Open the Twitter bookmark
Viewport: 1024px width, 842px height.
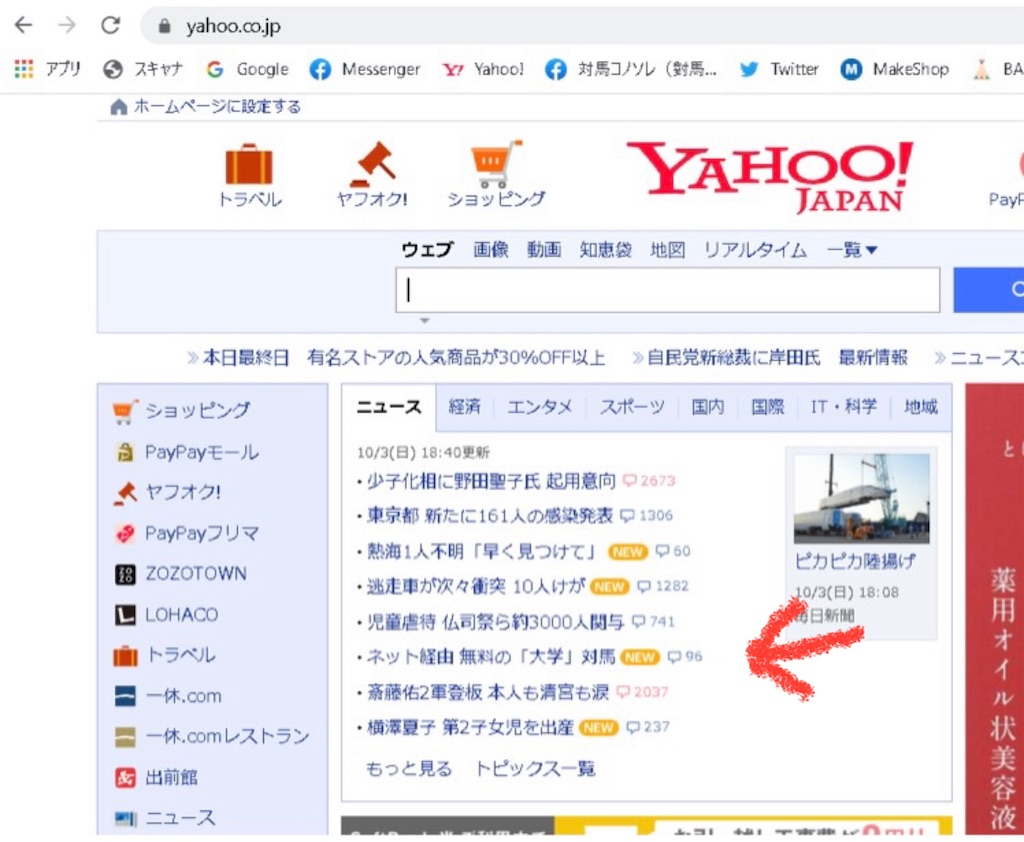pyautogui.click(x=779, y=69)
